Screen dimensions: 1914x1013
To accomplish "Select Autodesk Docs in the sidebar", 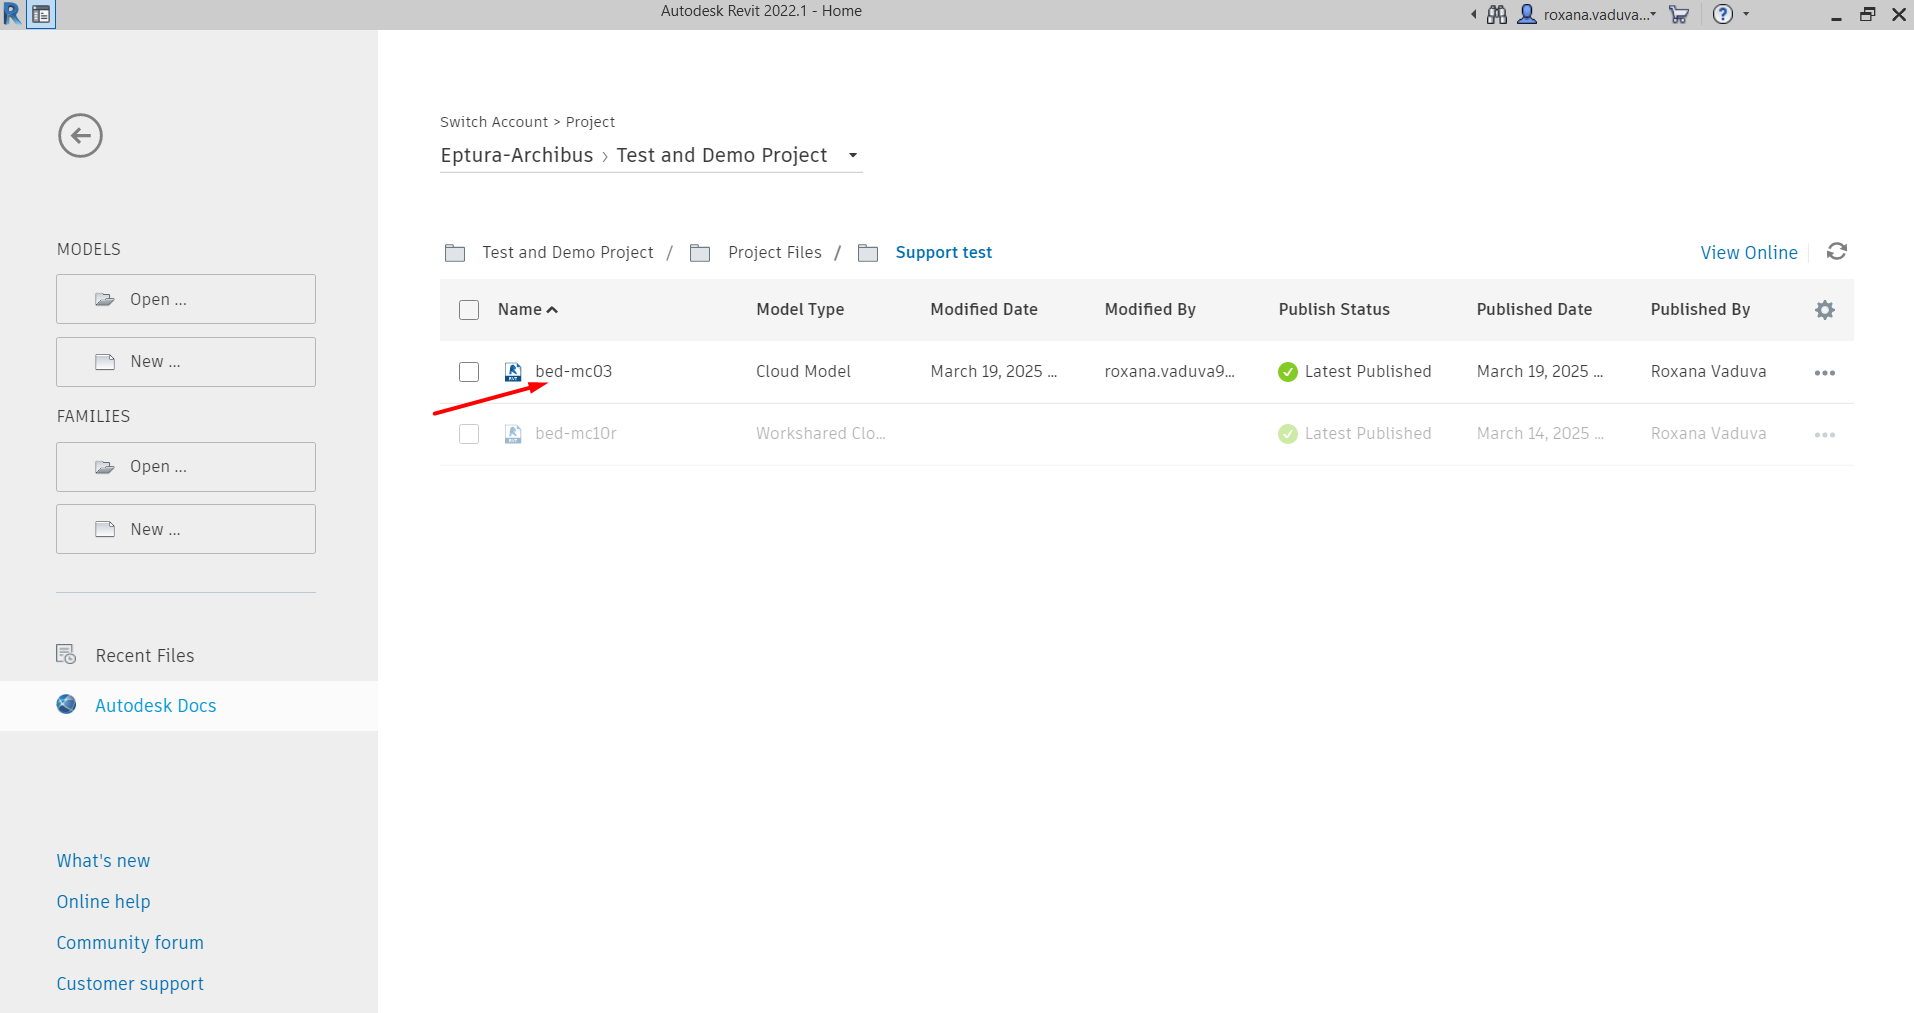I will coord(155,706).
